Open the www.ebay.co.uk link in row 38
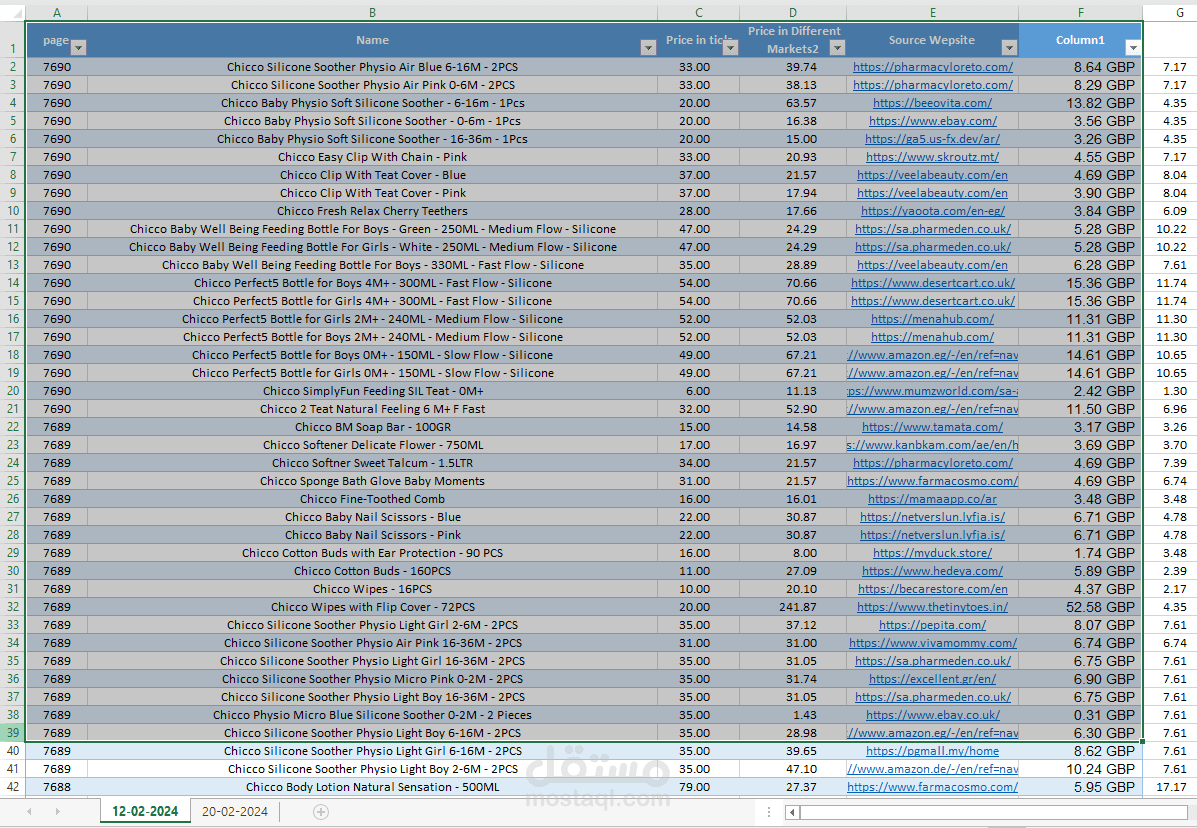 933,715
